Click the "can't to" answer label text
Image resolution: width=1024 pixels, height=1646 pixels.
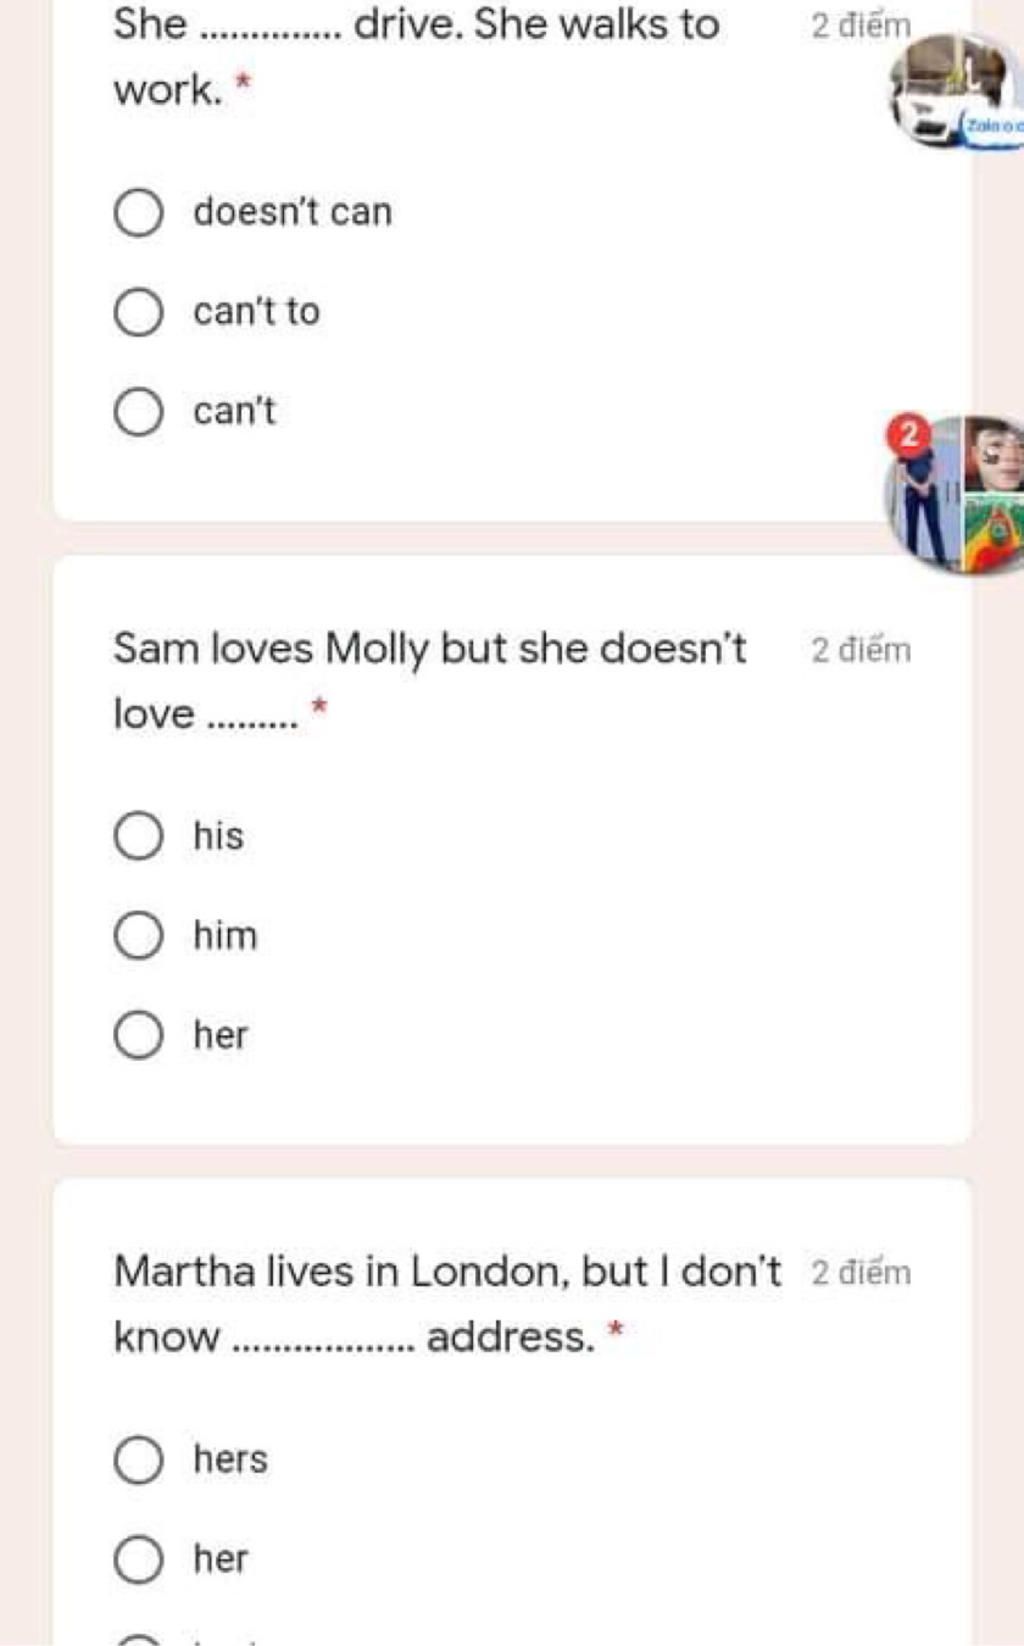coord(257,312)
